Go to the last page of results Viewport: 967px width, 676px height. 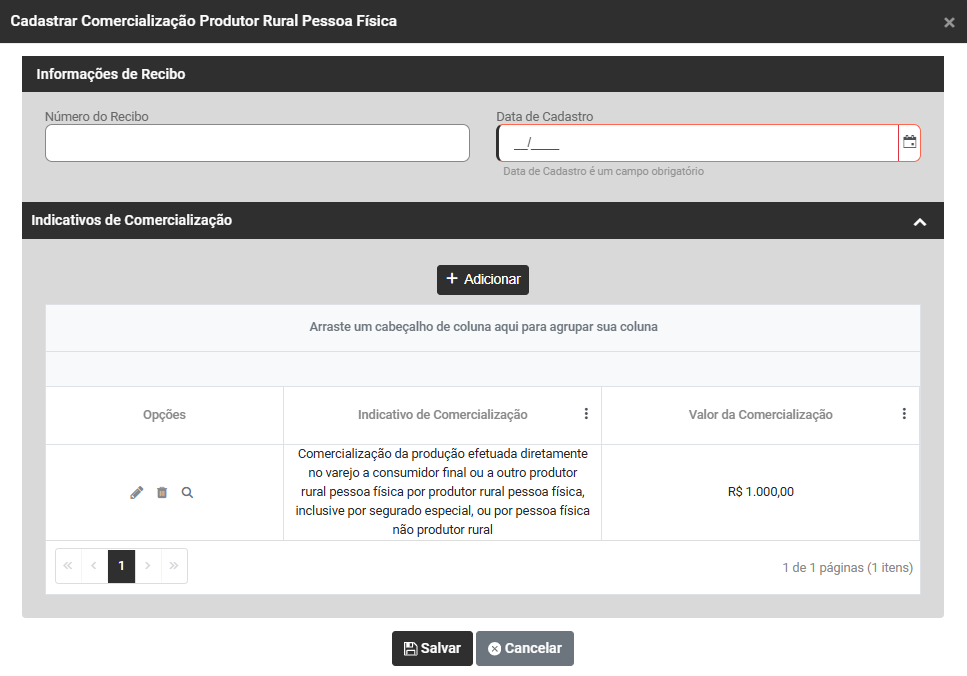tap(174, 566)
